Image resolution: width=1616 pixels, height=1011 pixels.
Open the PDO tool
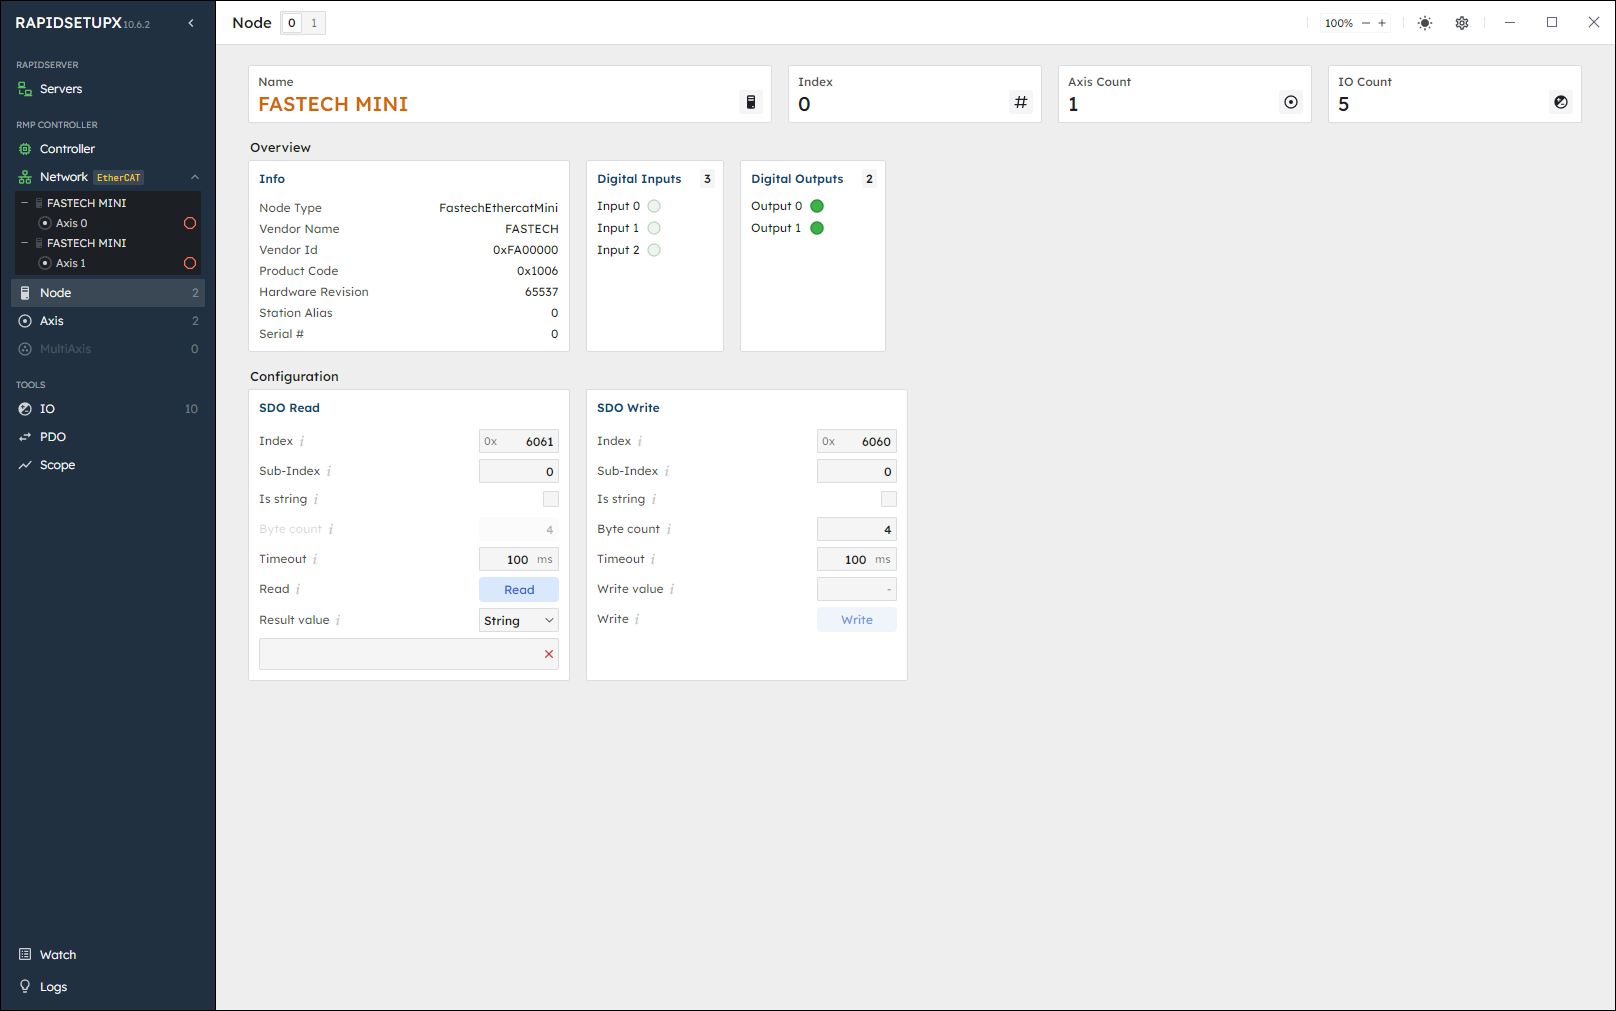click(x=108, y=437)
